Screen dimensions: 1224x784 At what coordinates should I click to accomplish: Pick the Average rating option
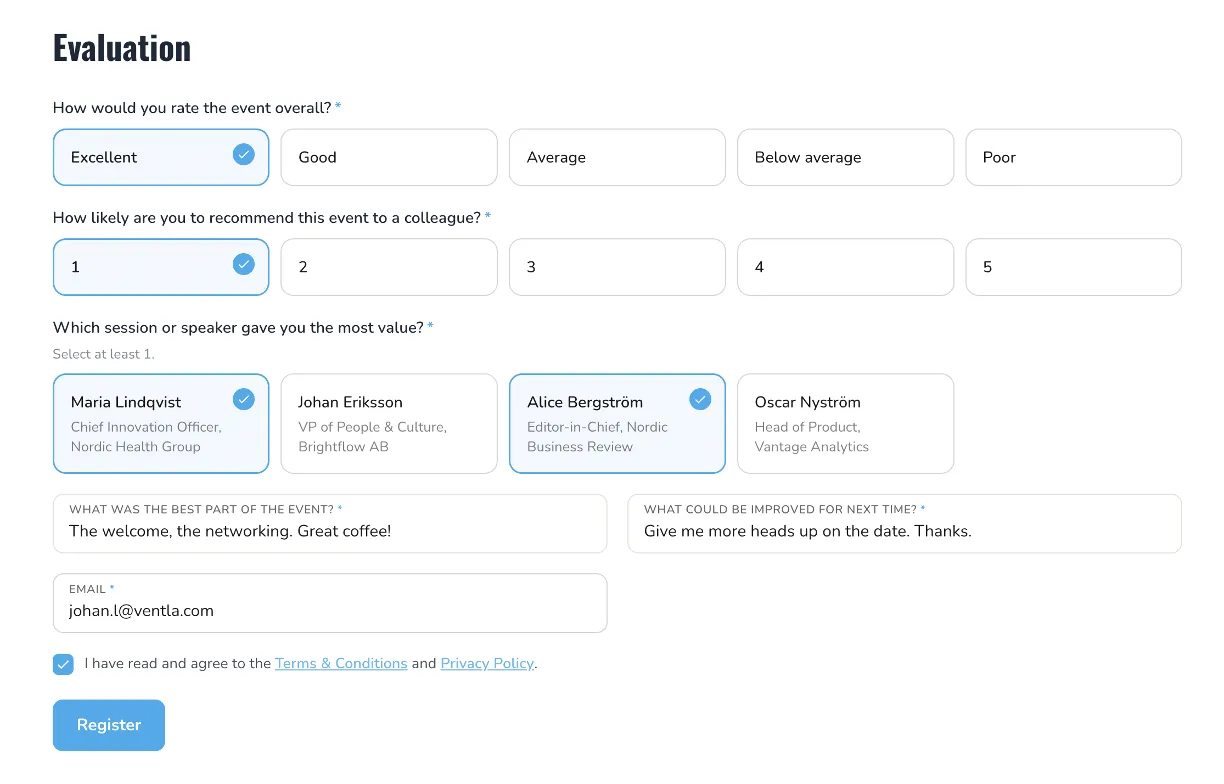(x=617, y=157)
